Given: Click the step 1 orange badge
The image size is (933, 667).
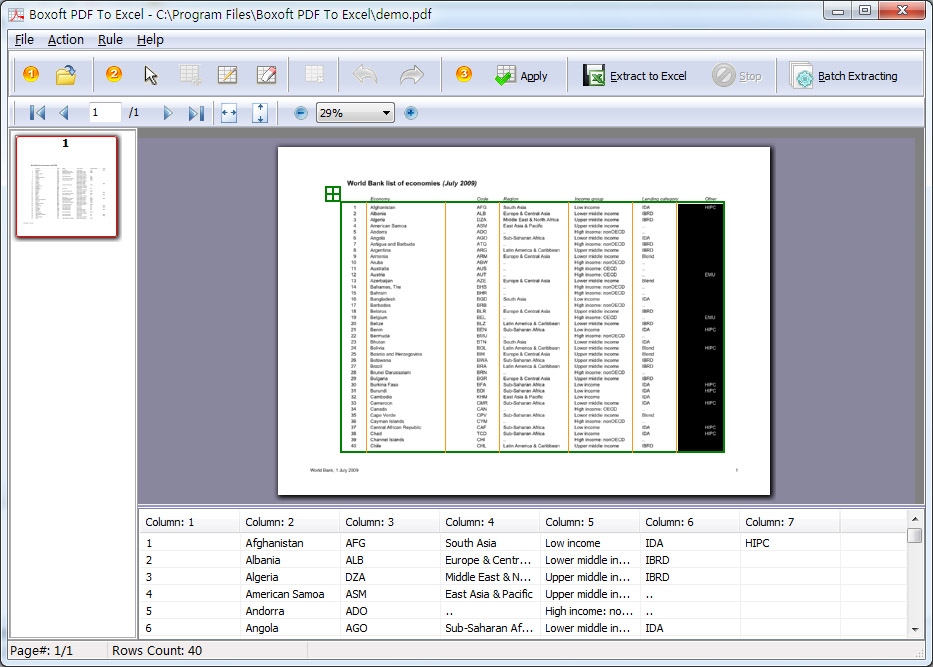Looking at the screenshot, I should click(x=31, y=74).
